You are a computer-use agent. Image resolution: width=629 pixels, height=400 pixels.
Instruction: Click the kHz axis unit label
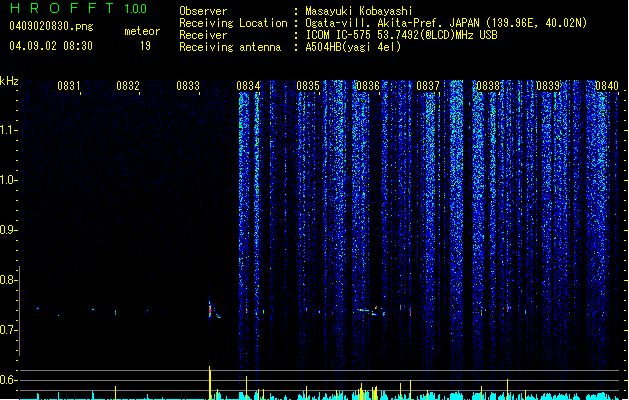coord(9,81)
